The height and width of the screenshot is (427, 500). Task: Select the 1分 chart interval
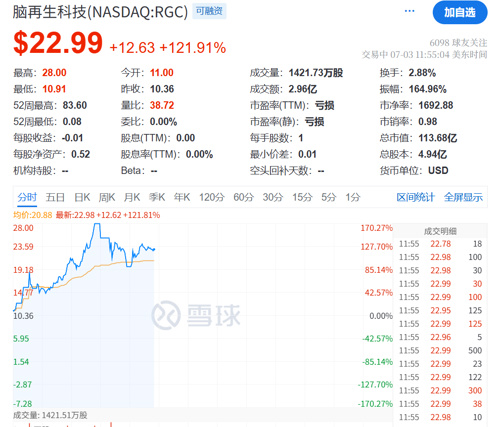click(x=353, y=197)
